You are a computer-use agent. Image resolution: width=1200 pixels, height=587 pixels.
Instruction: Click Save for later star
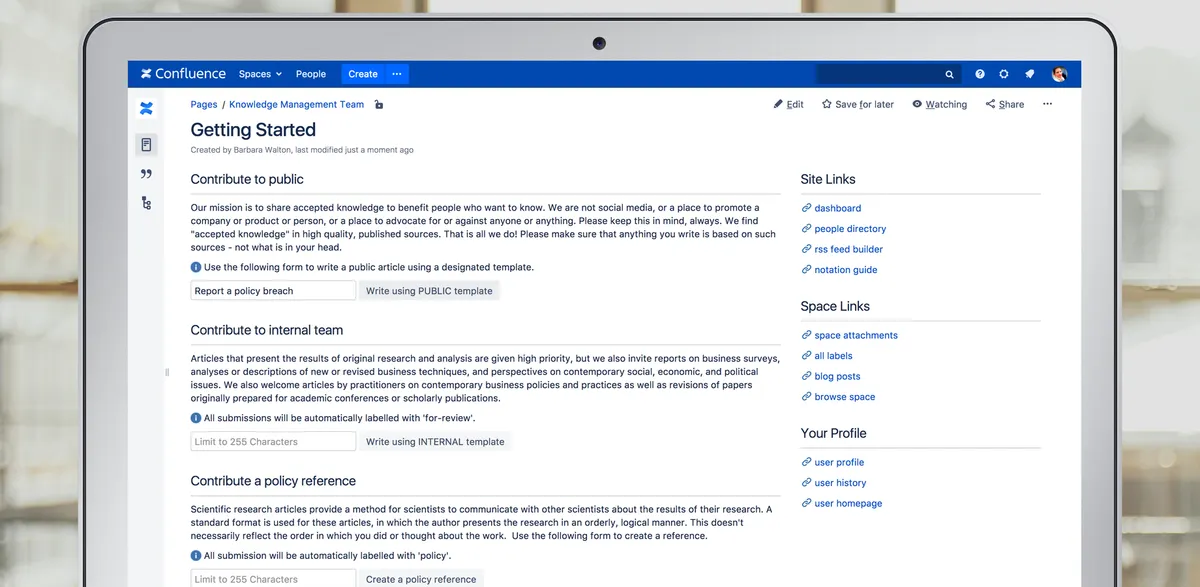tap(858, 104)
